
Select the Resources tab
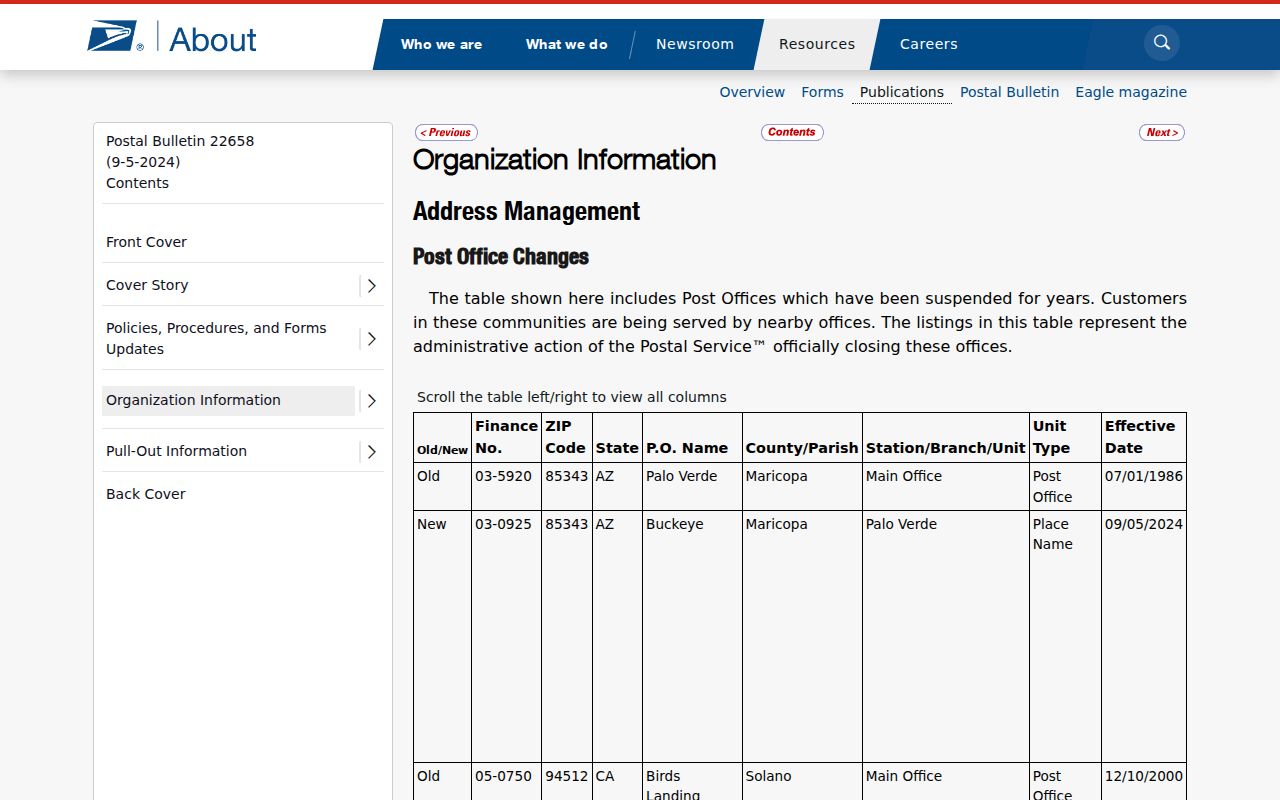[817, 44]
